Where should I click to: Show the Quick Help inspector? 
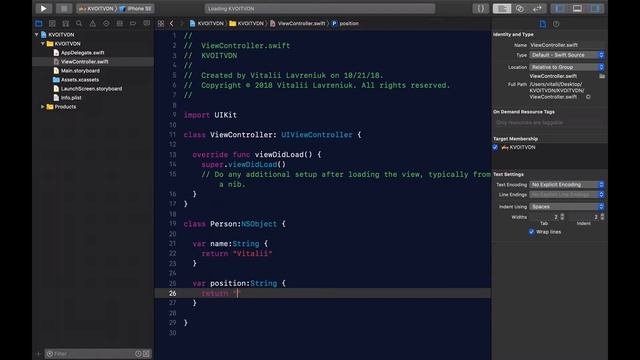556,24
